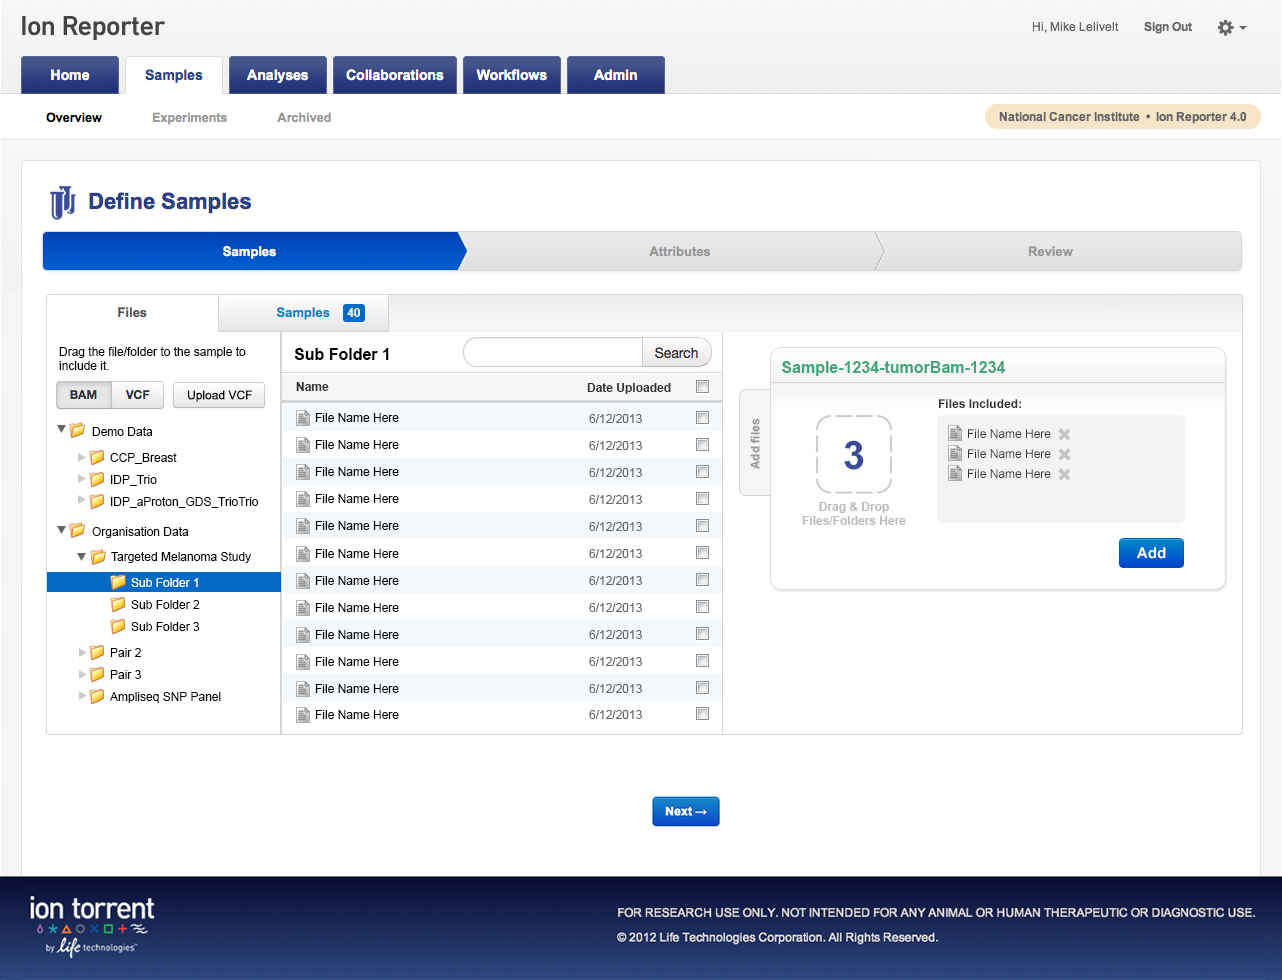
Task: Click the IDP_aProton_GDS_TrioTrio folder icon
Action: point(97,501)
